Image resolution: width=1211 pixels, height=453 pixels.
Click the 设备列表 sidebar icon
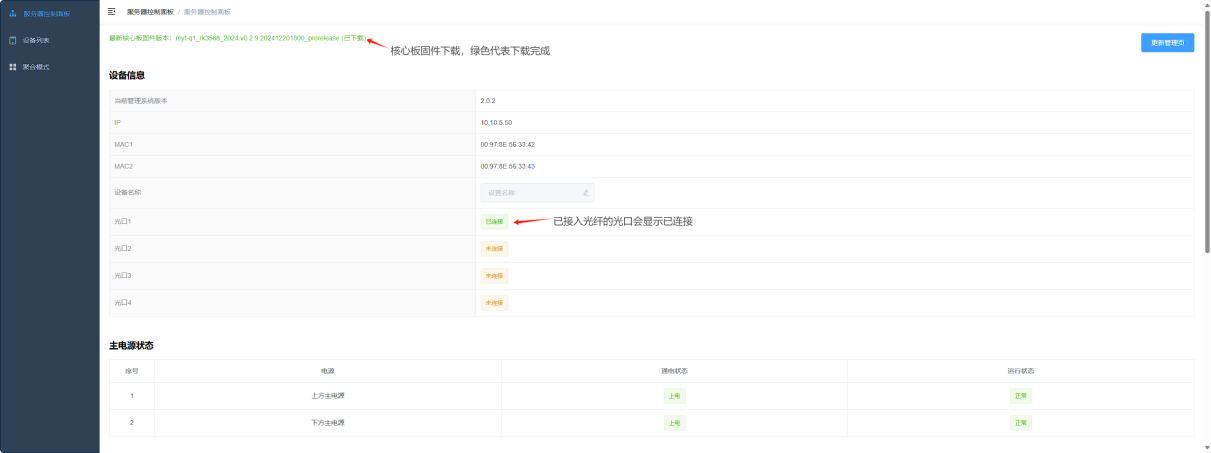coord(13,41)
